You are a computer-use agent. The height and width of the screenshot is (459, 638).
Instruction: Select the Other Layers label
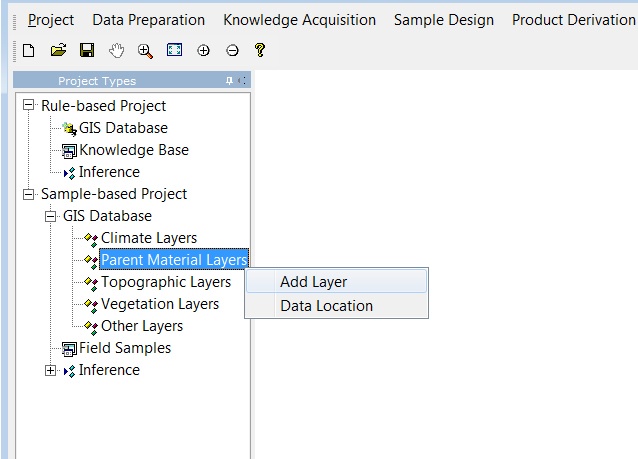click(x=142, y=326)
